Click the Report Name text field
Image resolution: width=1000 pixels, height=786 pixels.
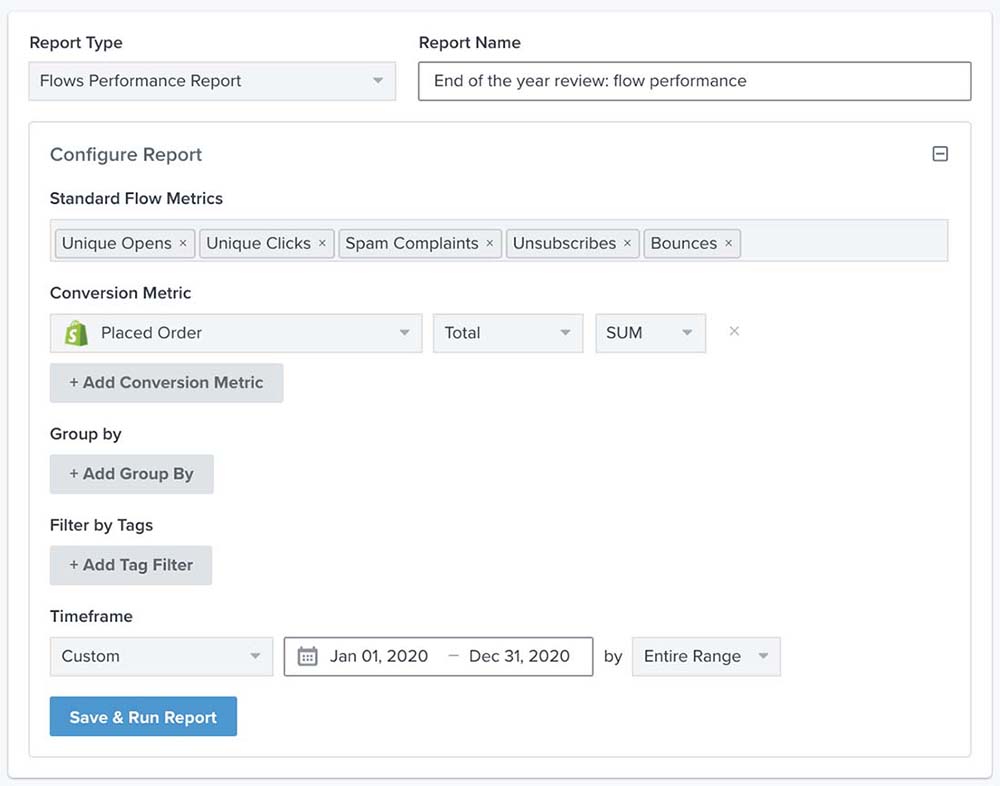pos(694,81)
